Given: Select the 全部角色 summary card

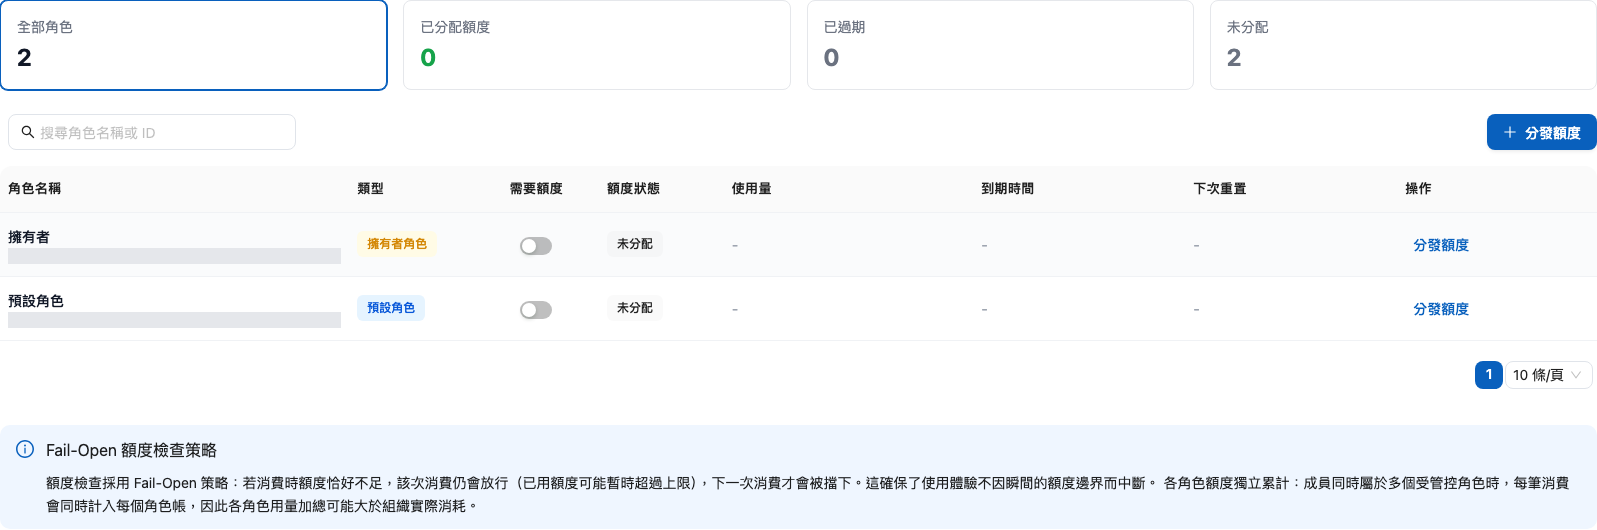Looking at the screenshot, I should (x=193, y=45).
